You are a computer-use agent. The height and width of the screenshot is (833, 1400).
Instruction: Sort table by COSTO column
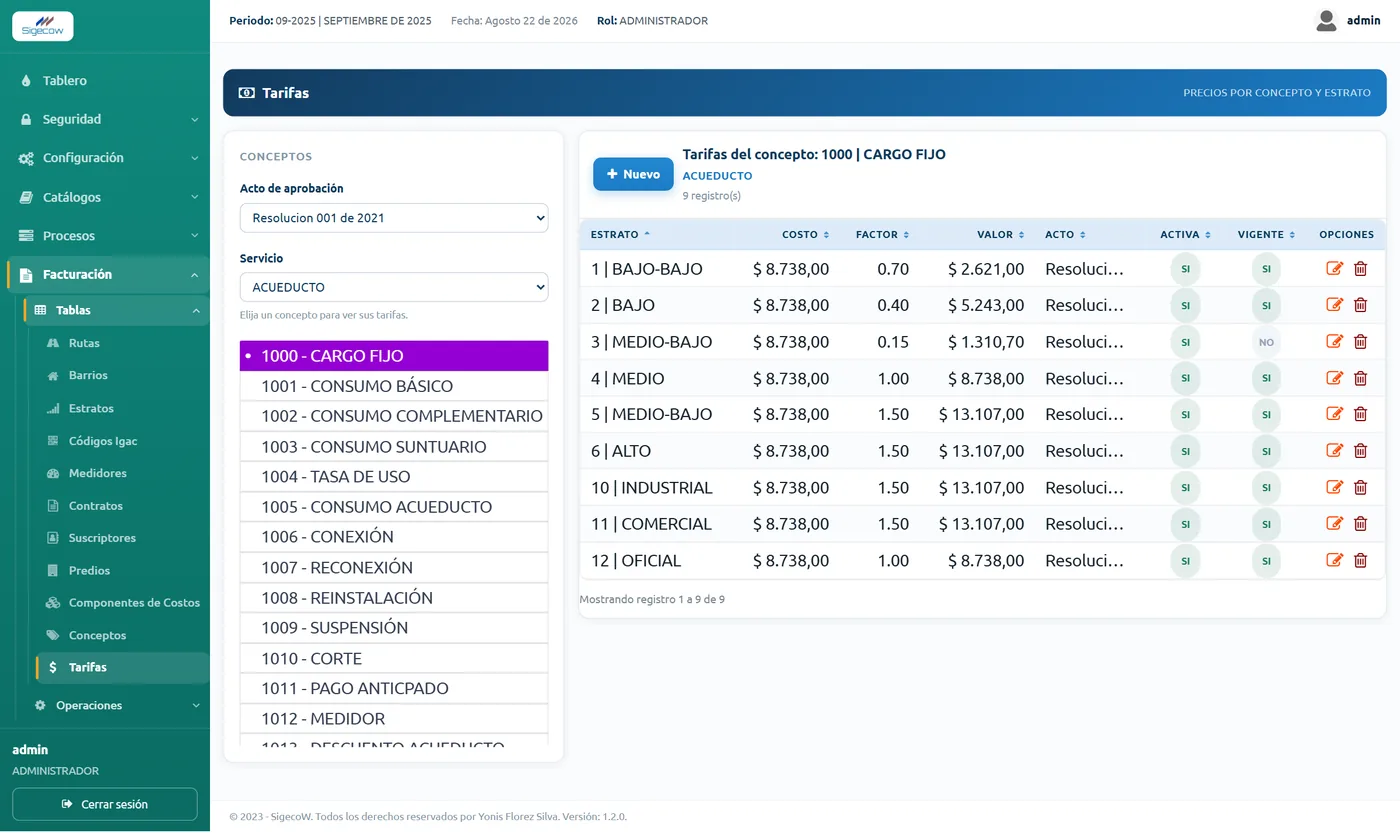coord(805,234)
